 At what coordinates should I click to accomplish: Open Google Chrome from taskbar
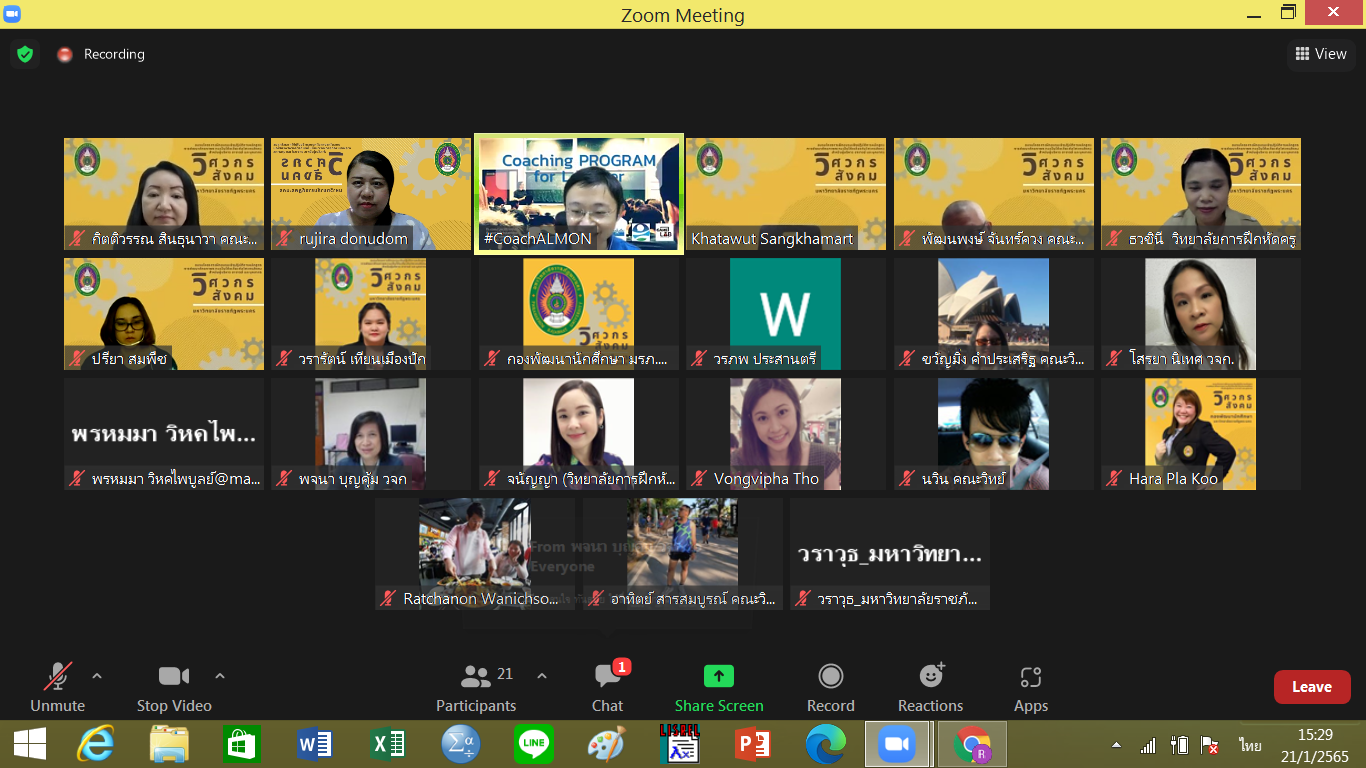point(972,744)
